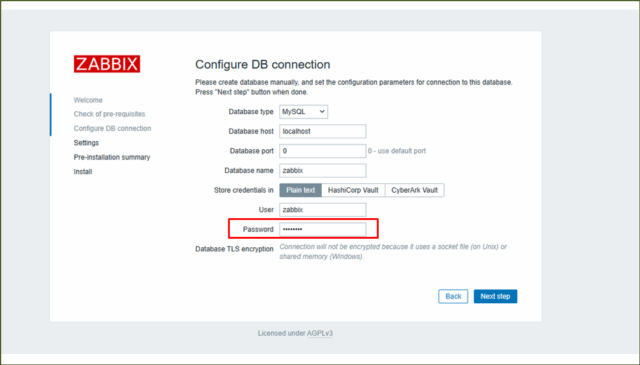Viewport: 640px width, 365px height.
Task: Select Plain text credentials storage
Action: [x=300, y=190]
